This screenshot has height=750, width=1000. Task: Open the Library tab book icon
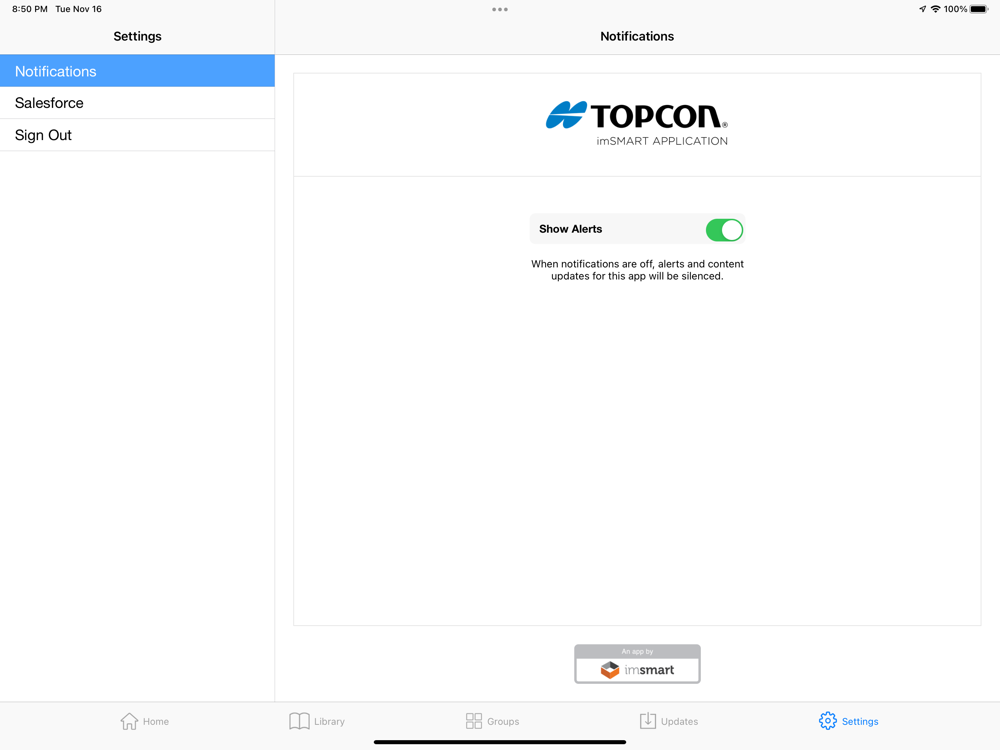pos(299,721)
